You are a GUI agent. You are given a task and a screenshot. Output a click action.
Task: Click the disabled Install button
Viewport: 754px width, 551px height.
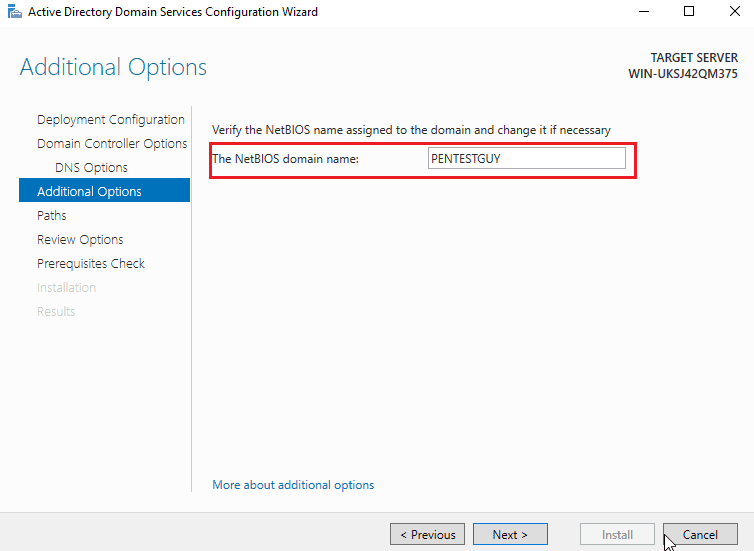click(x=617, y=534)
